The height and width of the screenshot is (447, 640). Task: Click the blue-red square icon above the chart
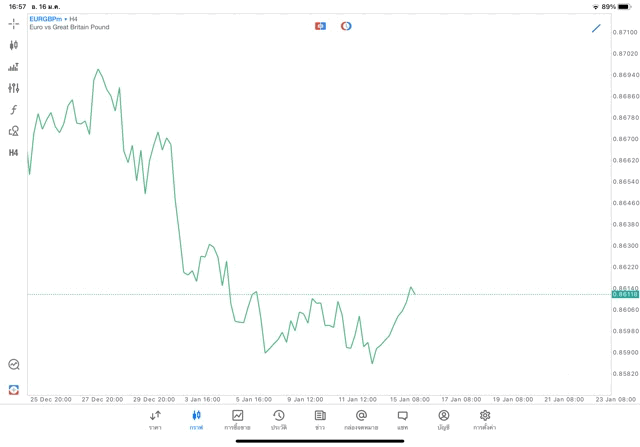(x=320, y=26)
